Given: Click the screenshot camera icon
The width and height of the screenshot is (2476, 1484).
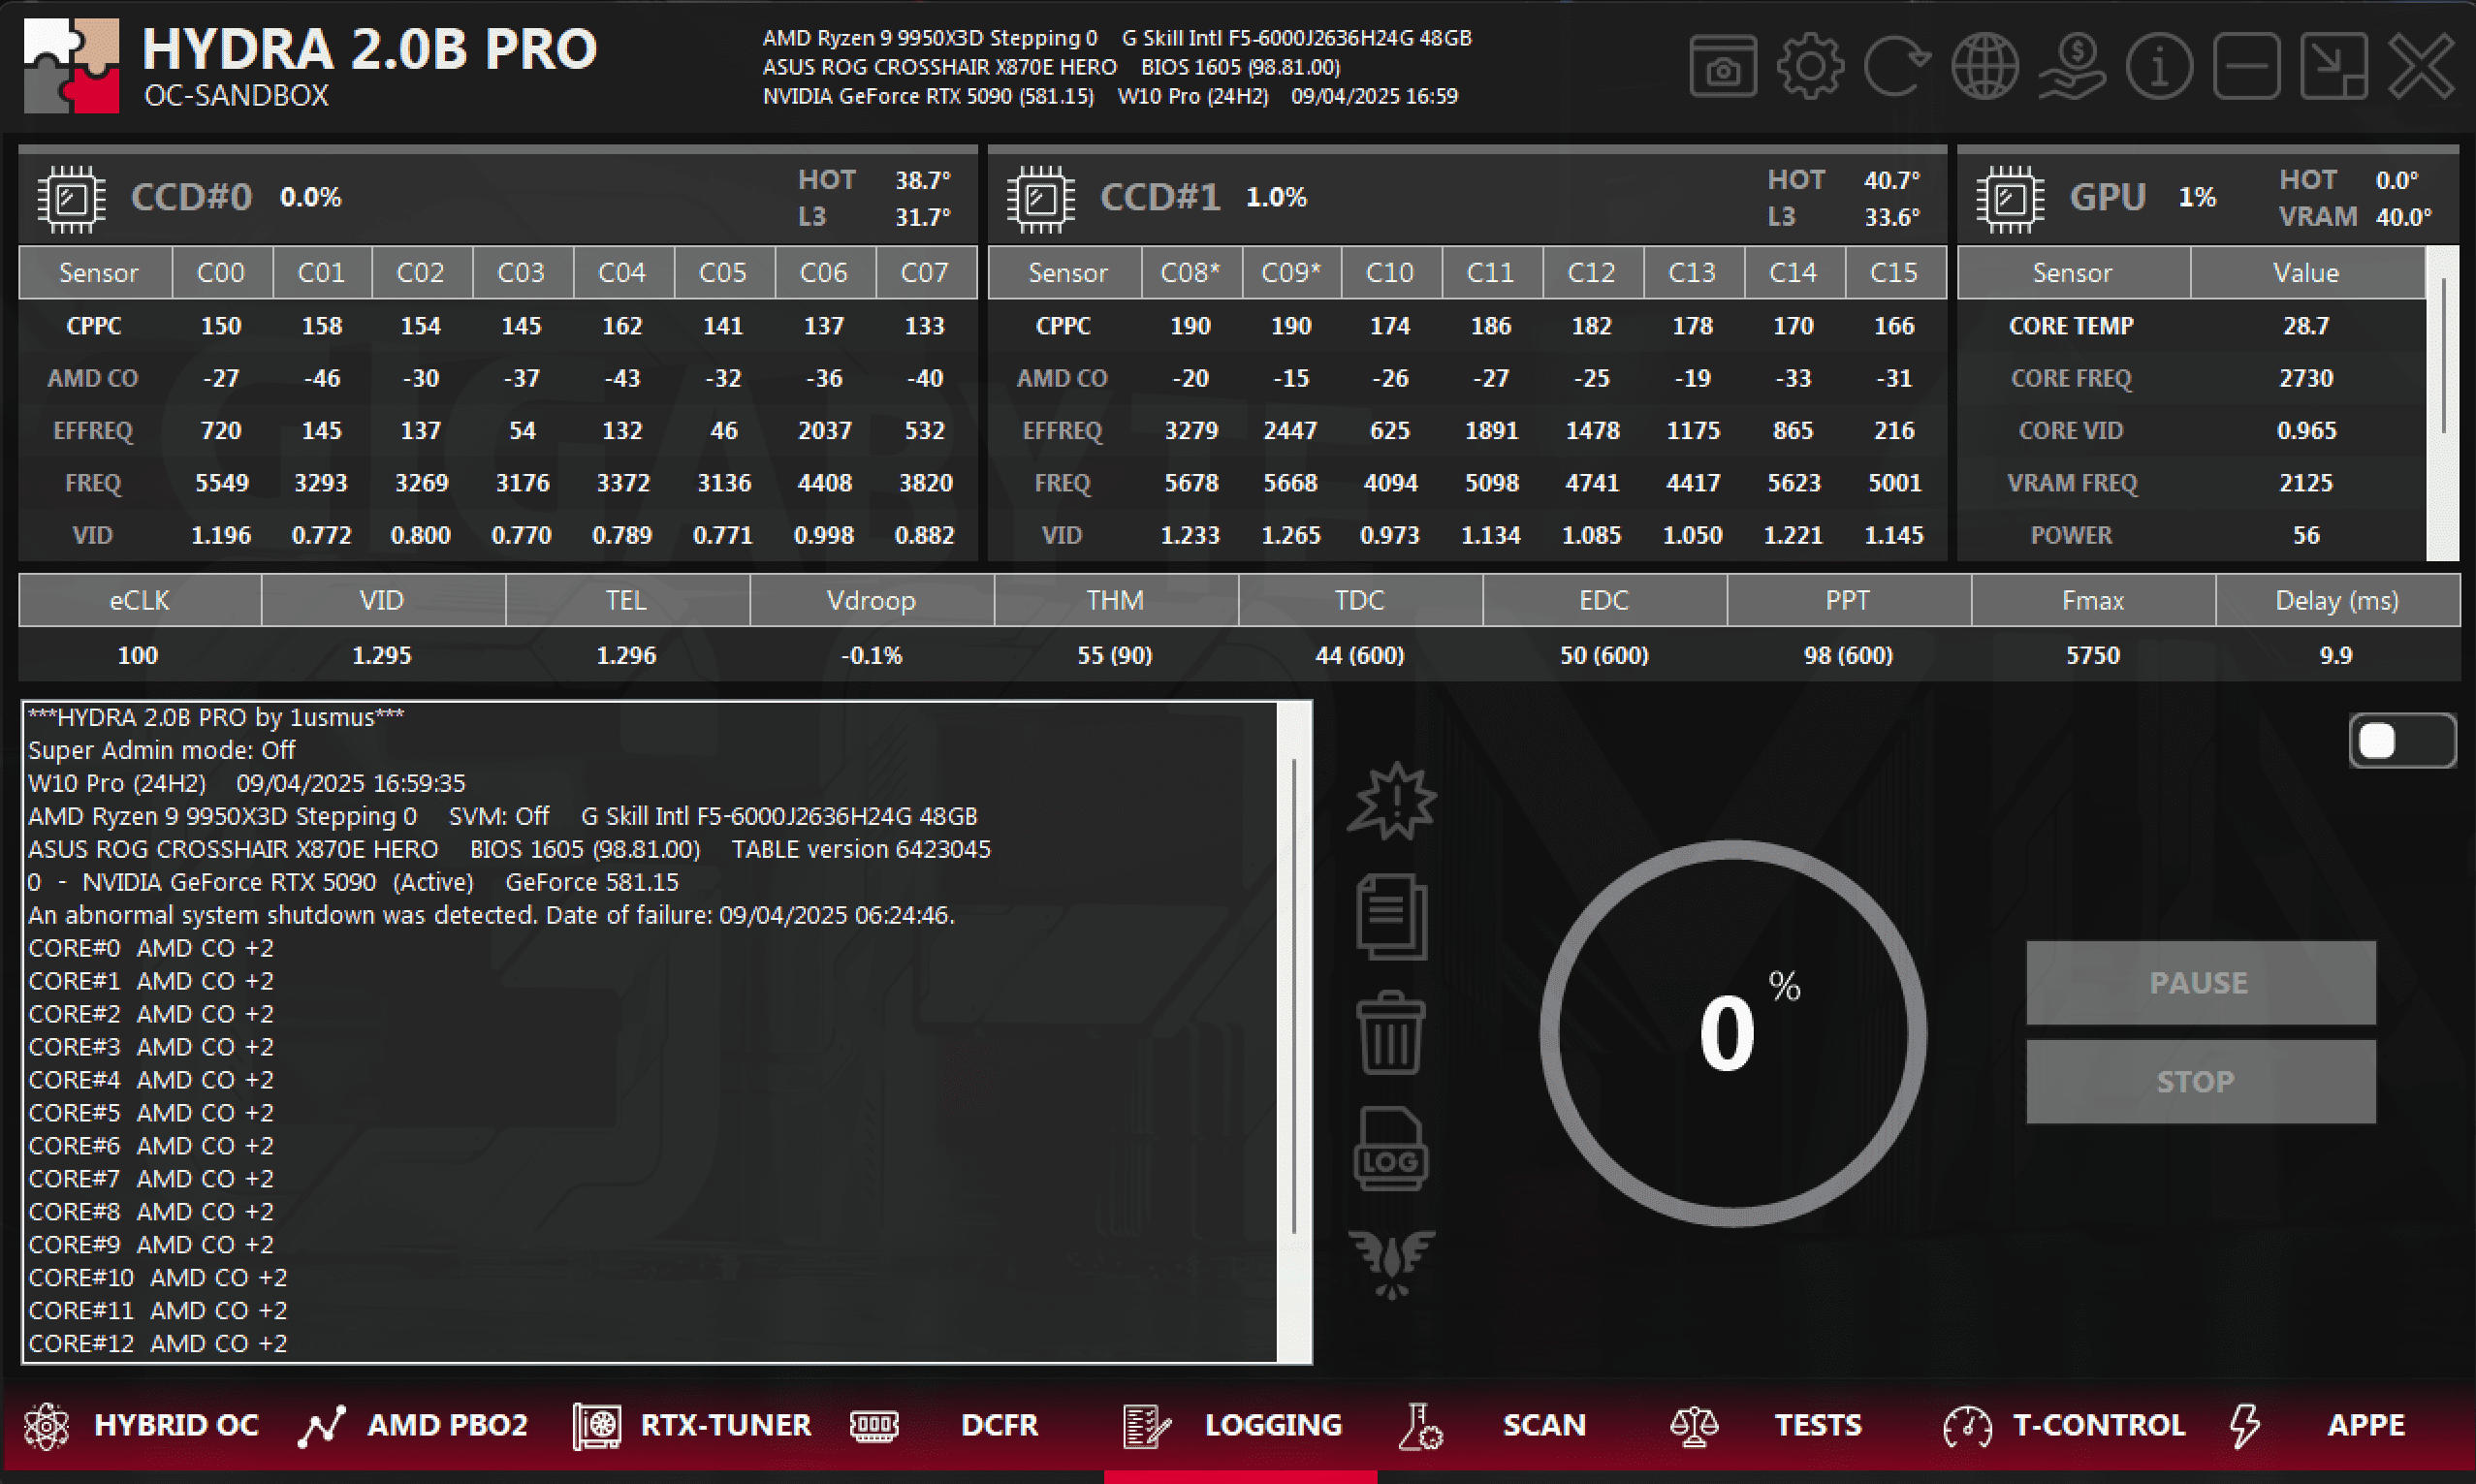Looking at the screenshot, I should [x=1722, y=66].
